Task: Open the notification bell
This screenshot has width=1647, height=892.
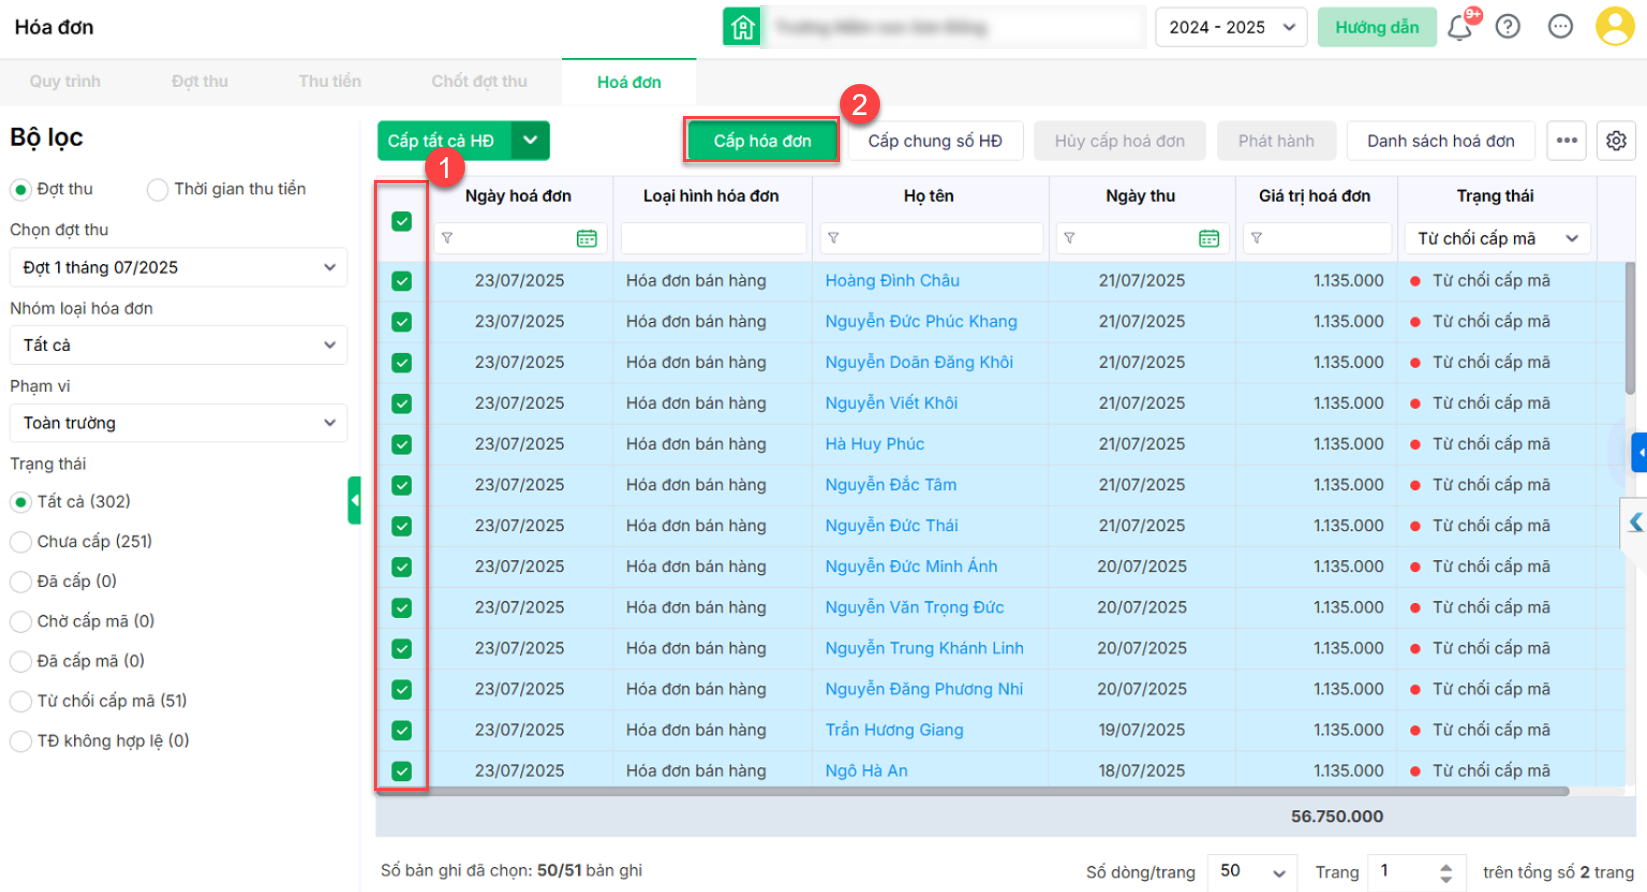Action: pos(1459,27)
